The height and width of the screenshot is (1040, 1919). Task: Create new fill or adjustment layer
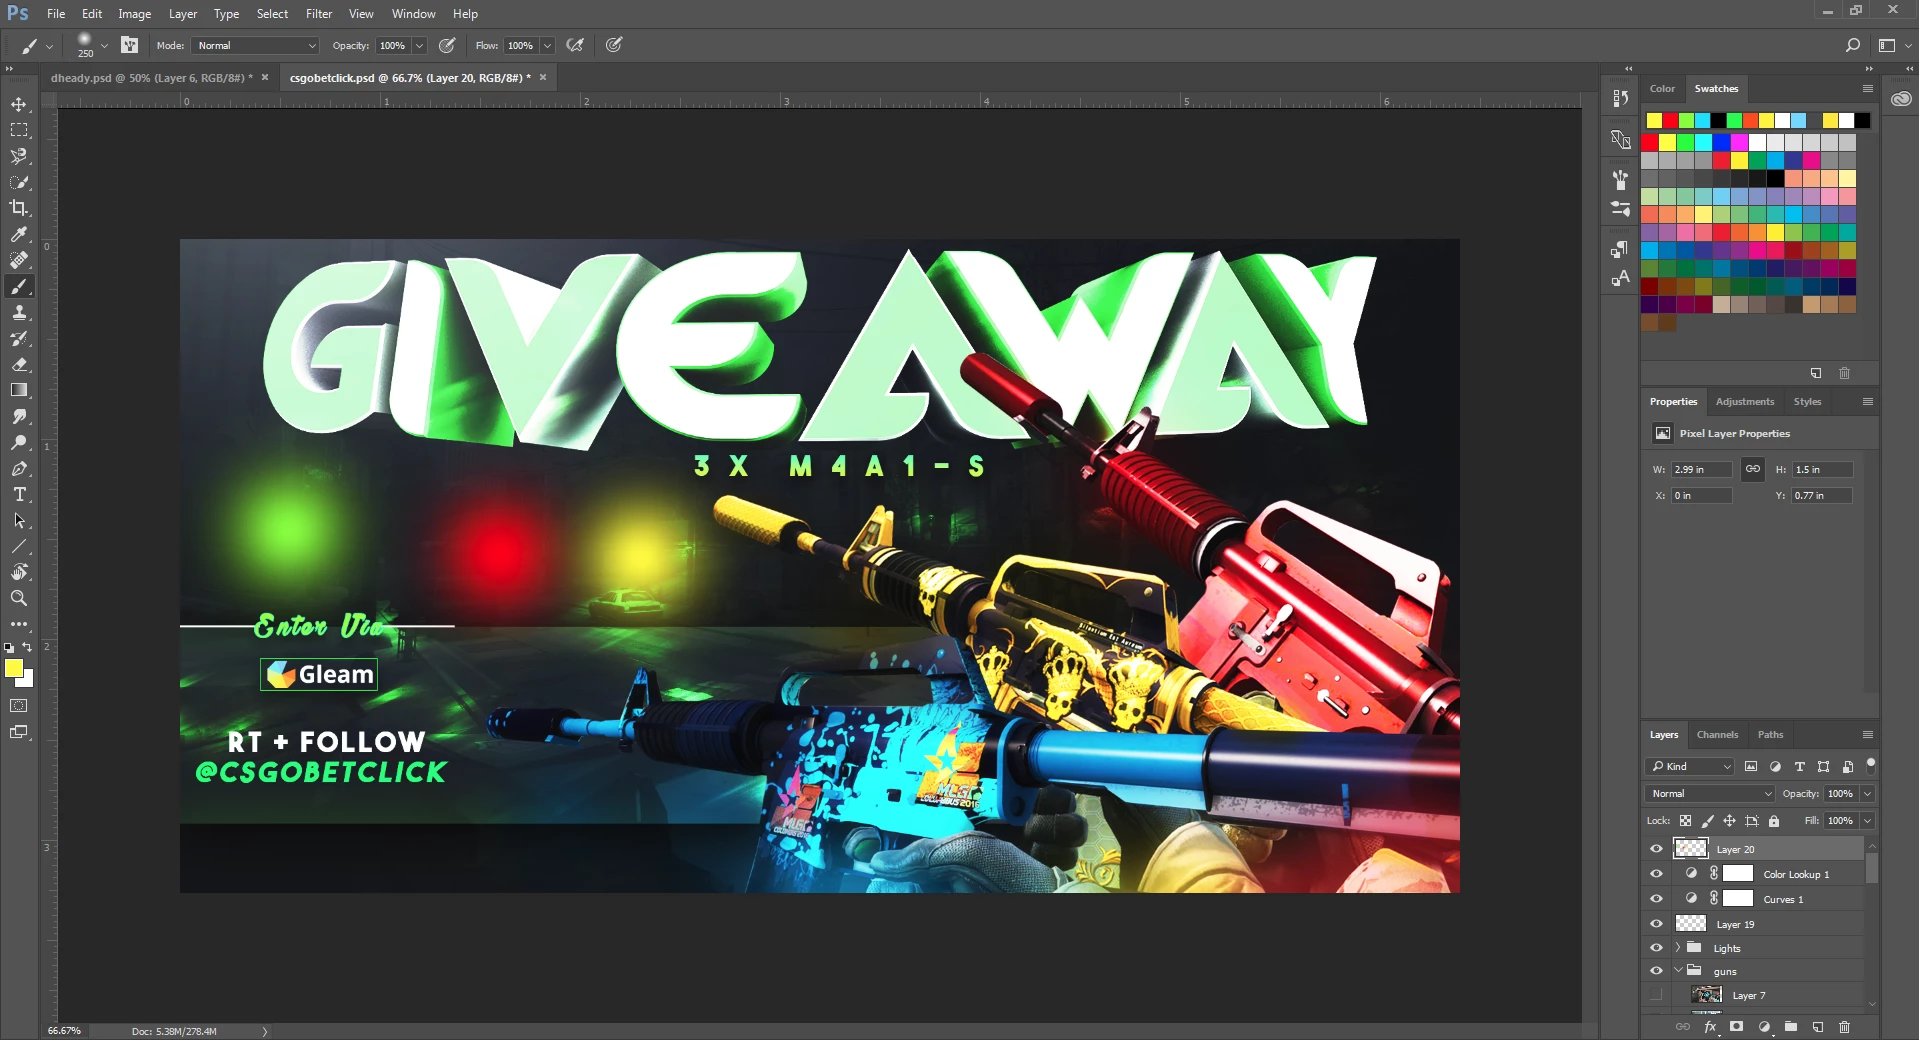click(1764, 1027)
